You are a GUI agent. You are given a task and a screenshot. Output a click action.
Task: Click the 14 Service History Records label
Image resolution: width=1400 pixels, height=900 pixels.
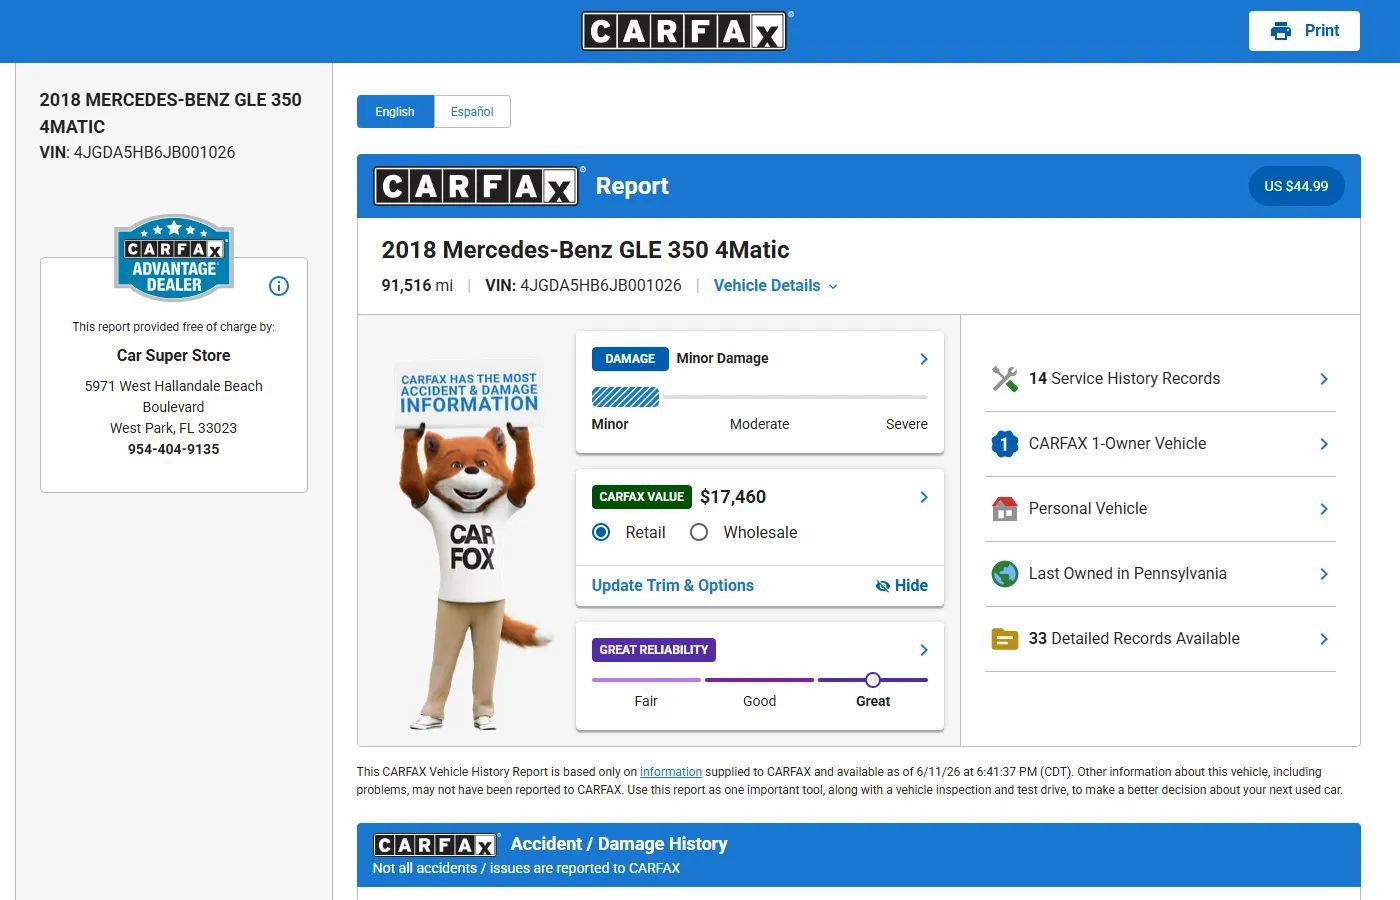(x=1124, y=379)
